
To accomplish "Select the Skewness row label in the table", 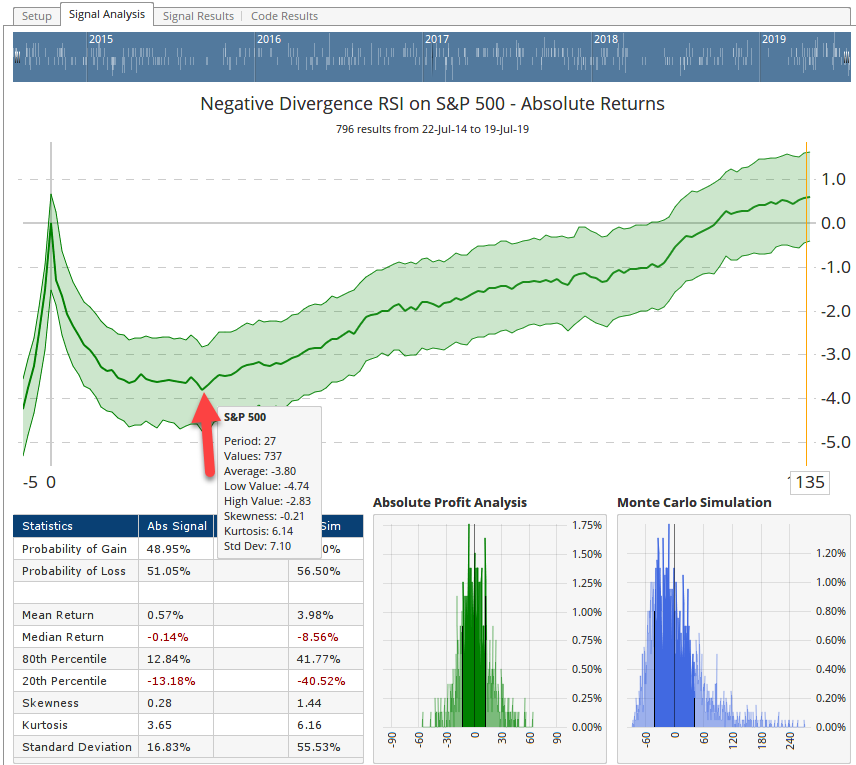I will click(50, 703).
